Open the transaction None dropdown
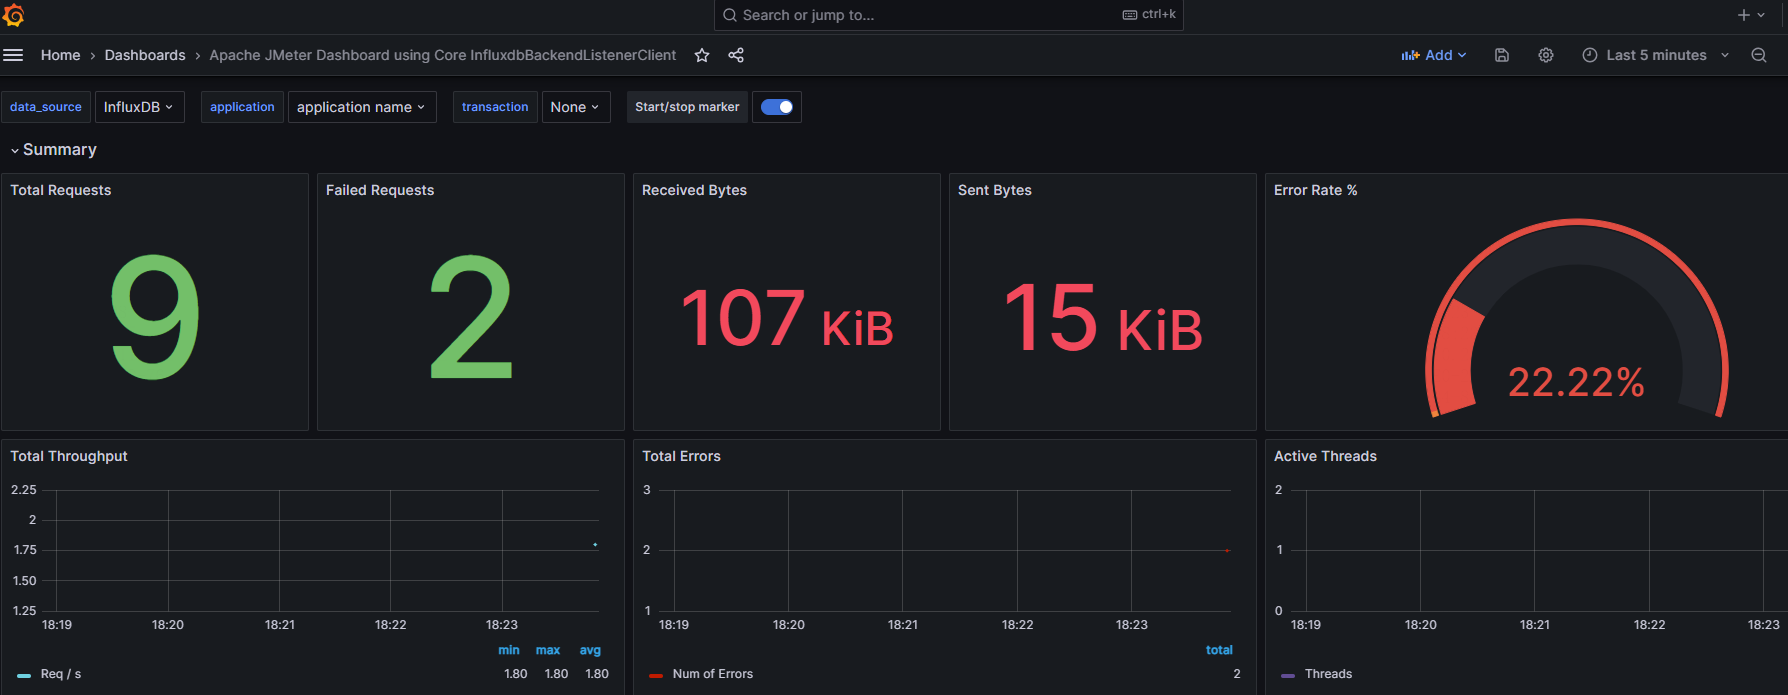 (x=576, y=107)
